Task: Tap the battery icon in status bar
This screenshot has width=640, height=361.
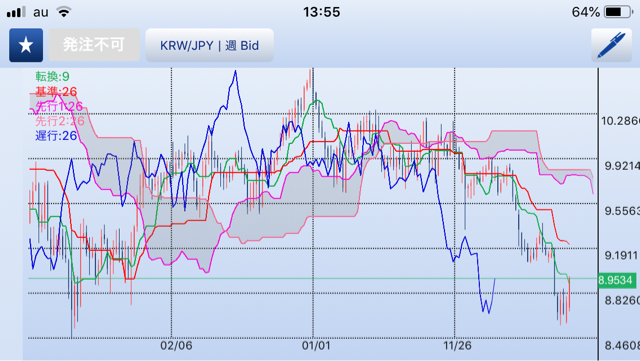Action: [x=618, y=12]
